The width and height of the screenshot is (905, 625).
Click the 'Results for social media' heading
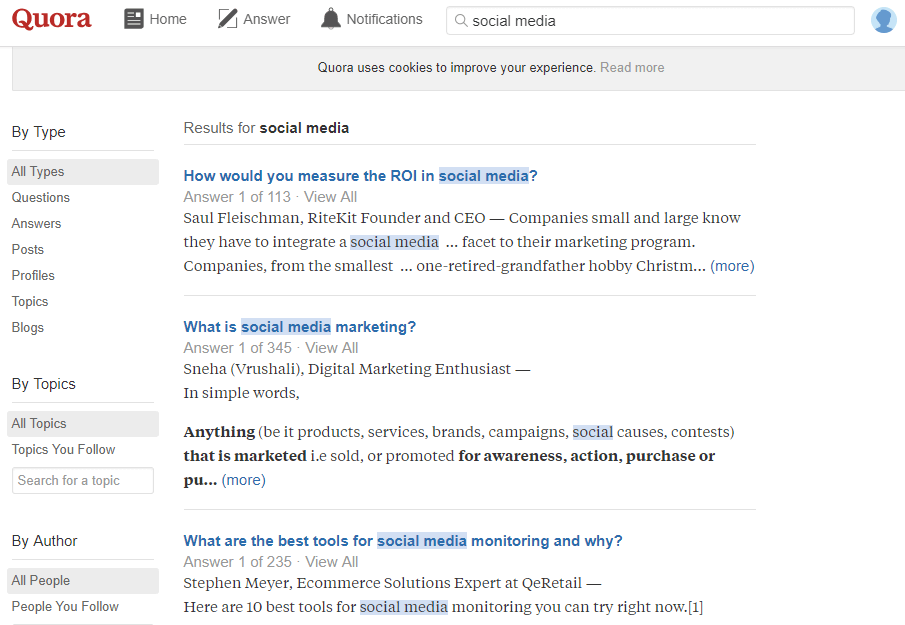click(x=266, y=128)
